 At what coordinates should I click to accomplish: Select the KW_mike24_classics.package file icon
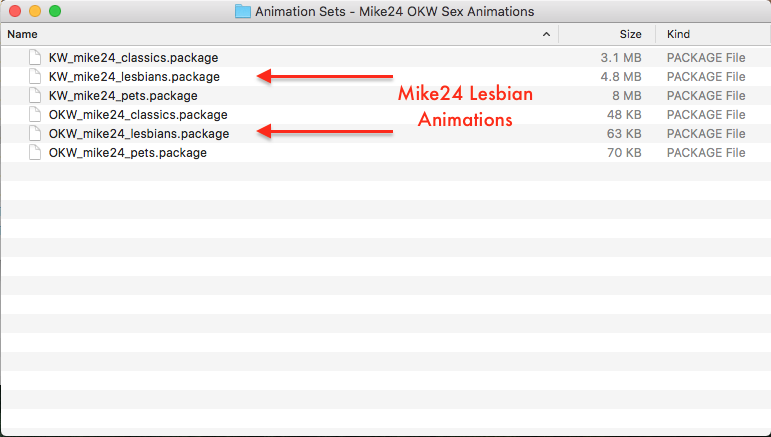tap(35, 58)
